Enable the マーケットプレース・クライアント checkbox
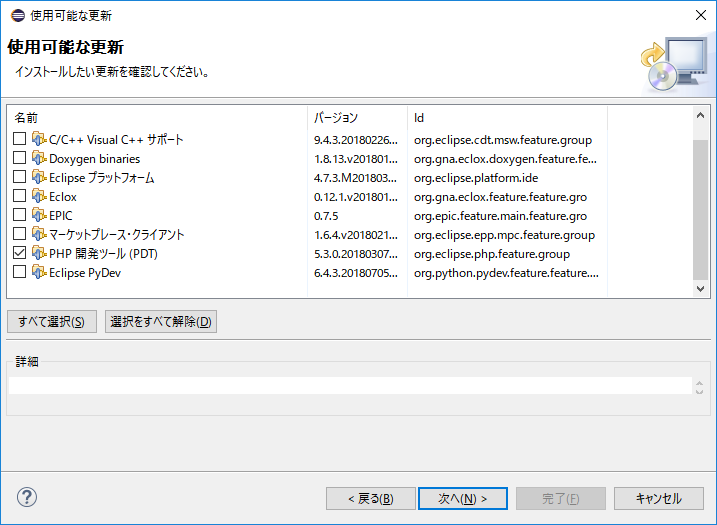The height and width of the screenshot is (525, 717). click(x=20, y=234)
